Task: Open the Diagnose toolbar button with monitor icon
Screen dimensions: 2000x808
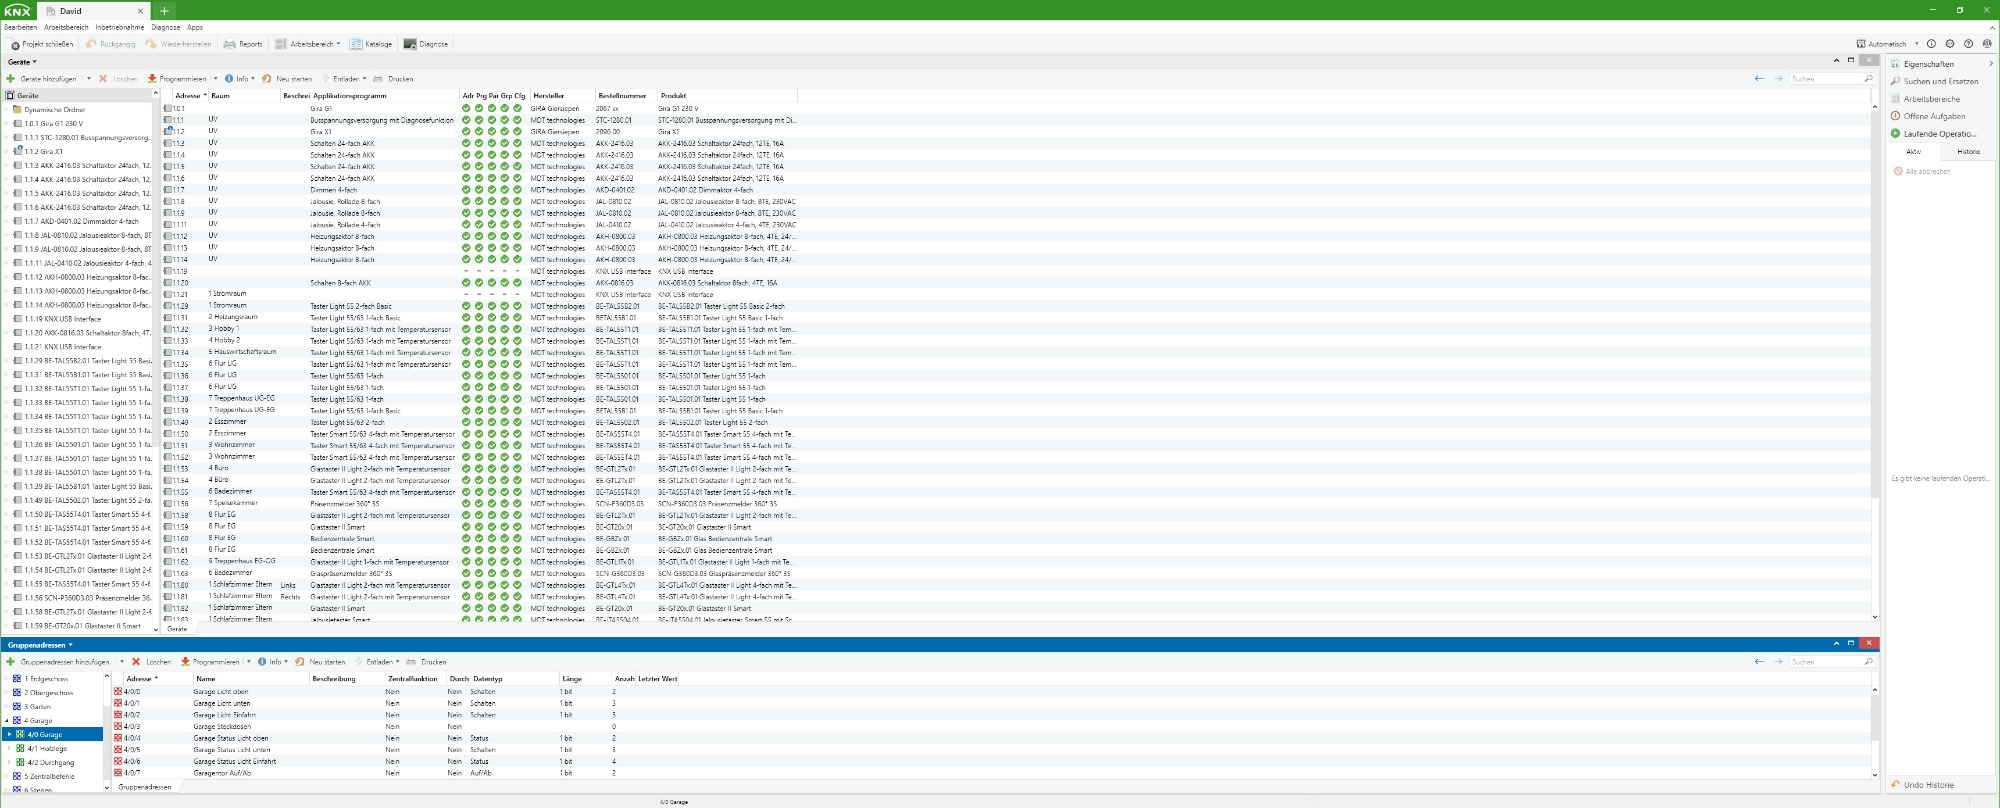Action: tap(426, 44)
